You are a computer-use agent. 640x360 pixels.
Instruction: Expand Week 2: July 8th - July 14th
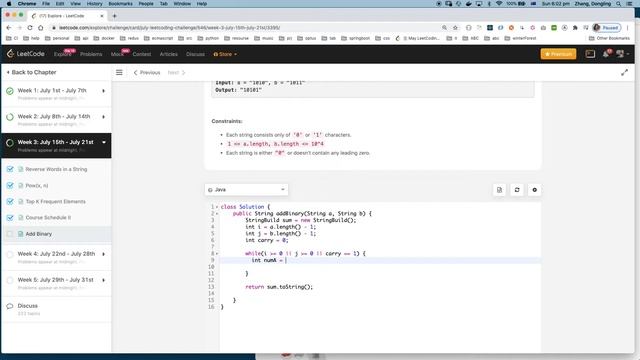click(103, 117)
